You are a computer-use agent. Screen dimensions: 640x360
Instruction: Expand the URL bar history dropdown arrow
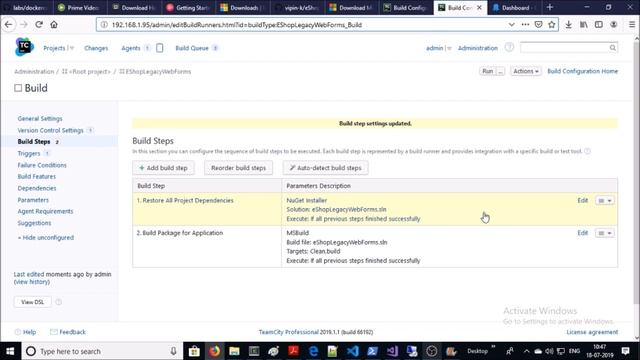511,24
